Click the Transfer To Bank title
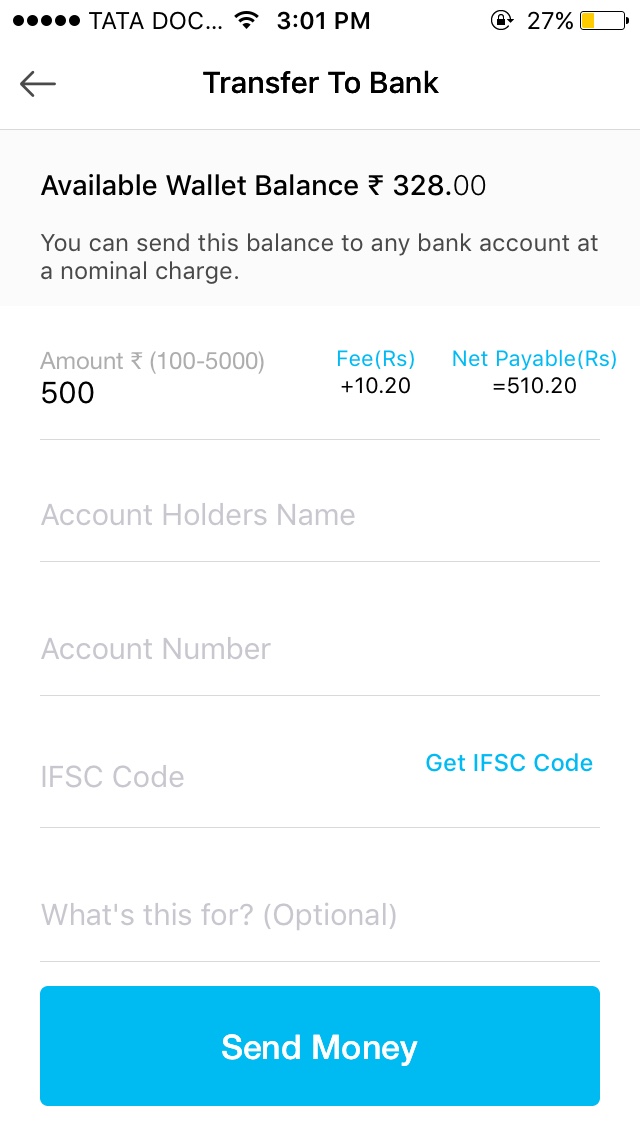Image resolution: width=640 pixels, height=1136 pixels. 320,83
